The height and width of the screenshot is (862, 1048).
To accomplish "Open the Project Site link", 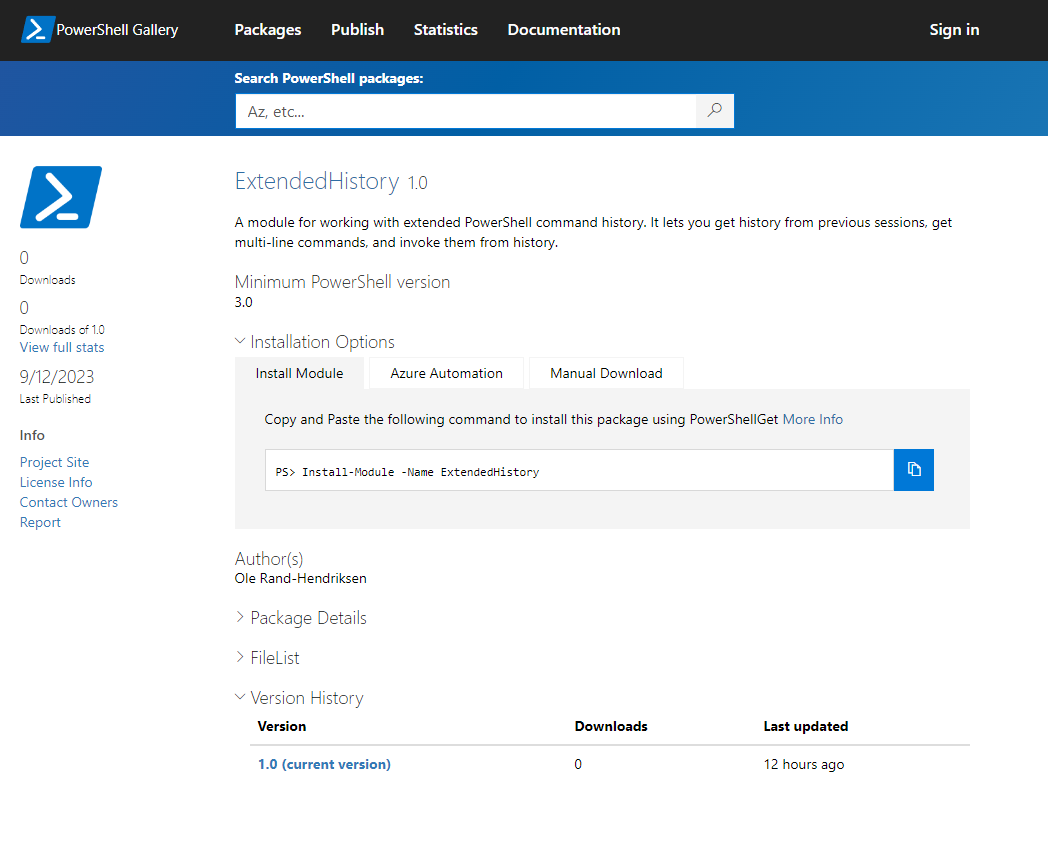I will click(54, 462).
